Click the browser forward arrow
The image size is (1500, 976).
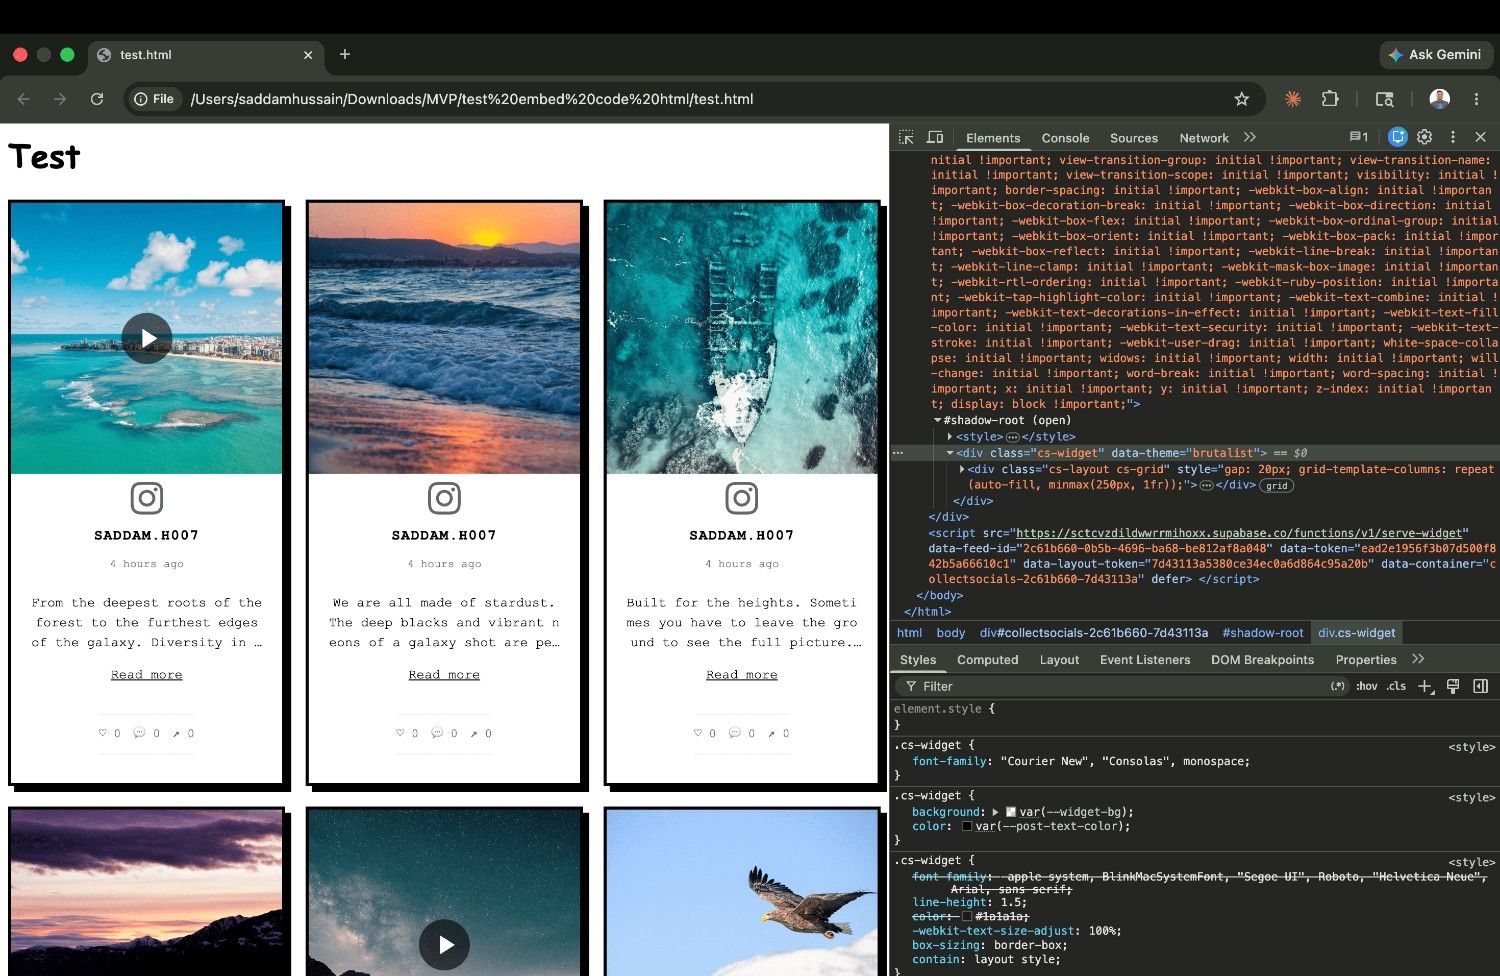point(60,99)
